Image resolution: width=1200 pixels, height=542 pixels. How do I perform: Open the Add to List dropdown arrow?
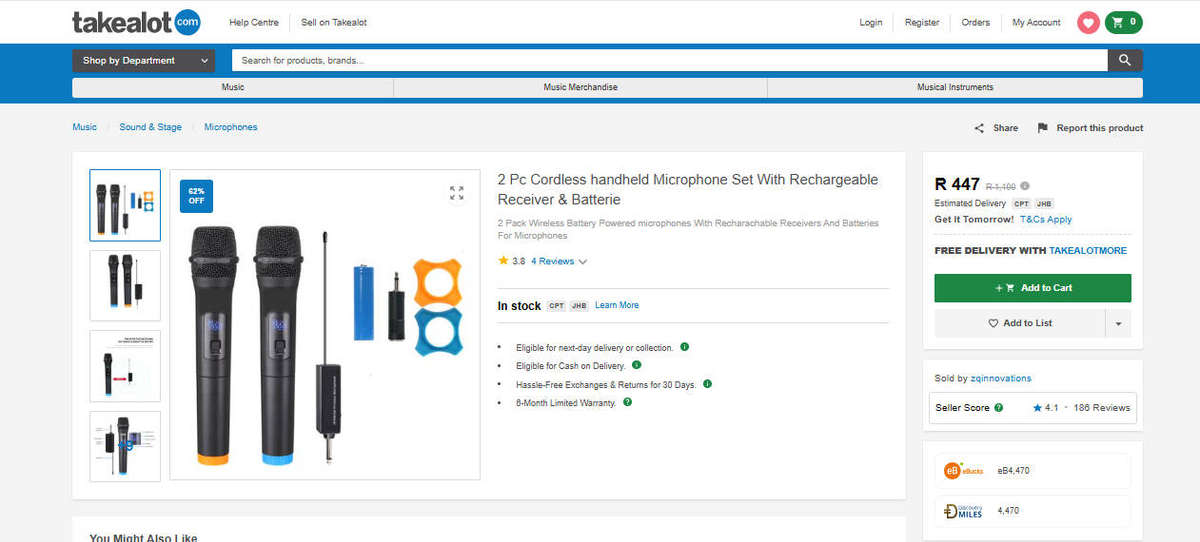(1118, 324)
